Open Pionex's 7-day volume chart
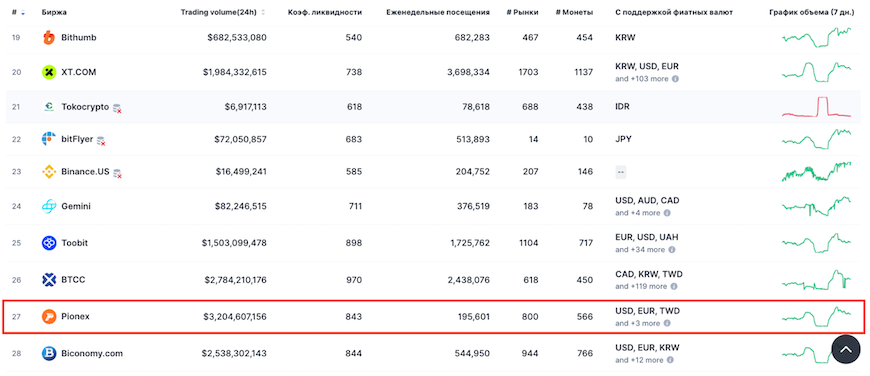 tap(816, 317)
